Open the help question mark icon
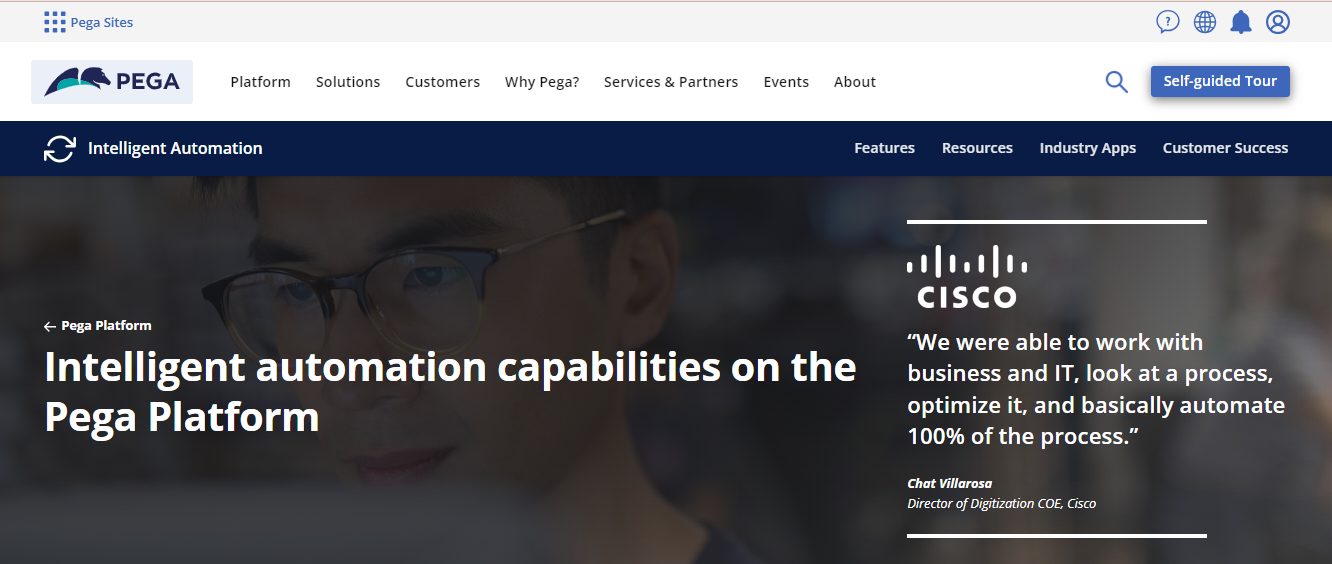Image resolution: width=1332 pixels, height=564 pixels. (x=1167, y=22)
